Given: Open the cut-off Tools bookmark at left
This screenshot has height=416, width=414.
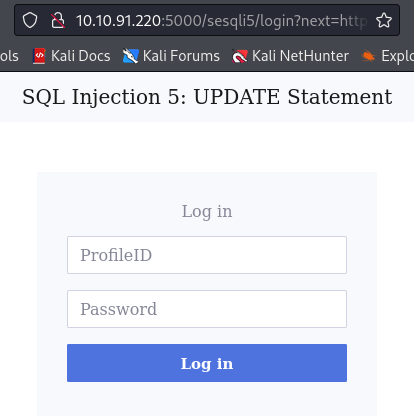Looking at the screenshot, I should click(9, 56).
